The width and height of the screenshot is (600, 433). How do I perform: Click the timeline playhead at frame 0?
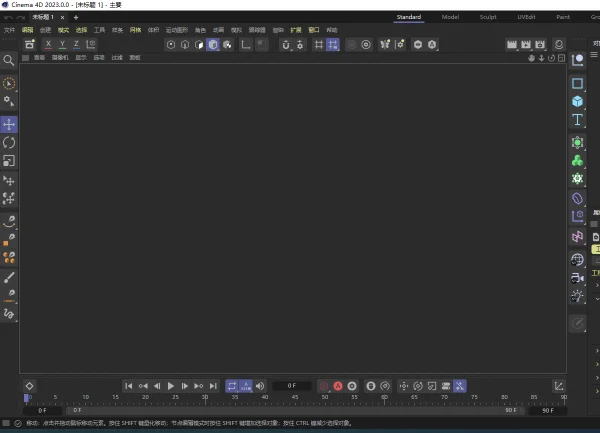click(x=26, y=398)
